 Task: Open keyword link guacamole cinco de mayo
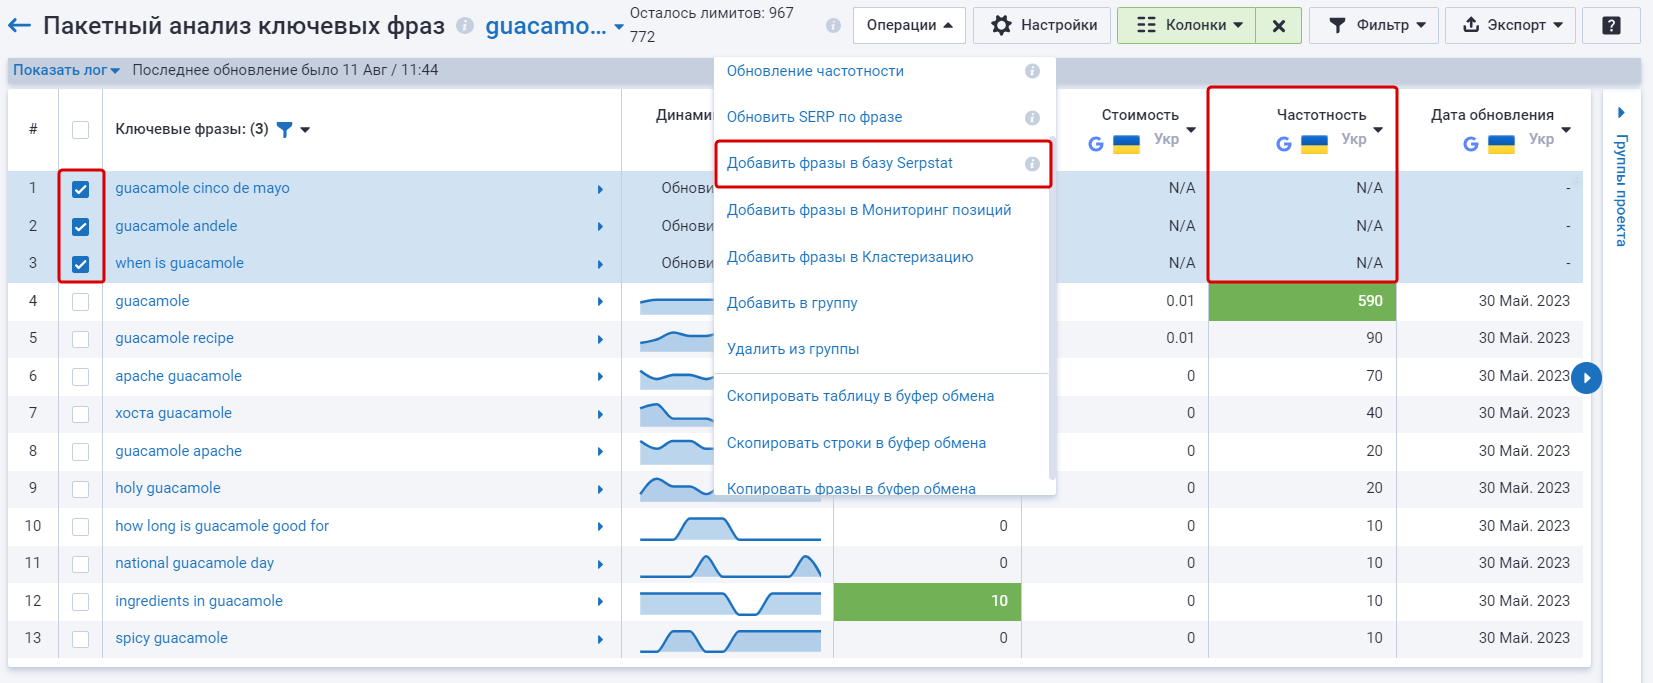202,188
